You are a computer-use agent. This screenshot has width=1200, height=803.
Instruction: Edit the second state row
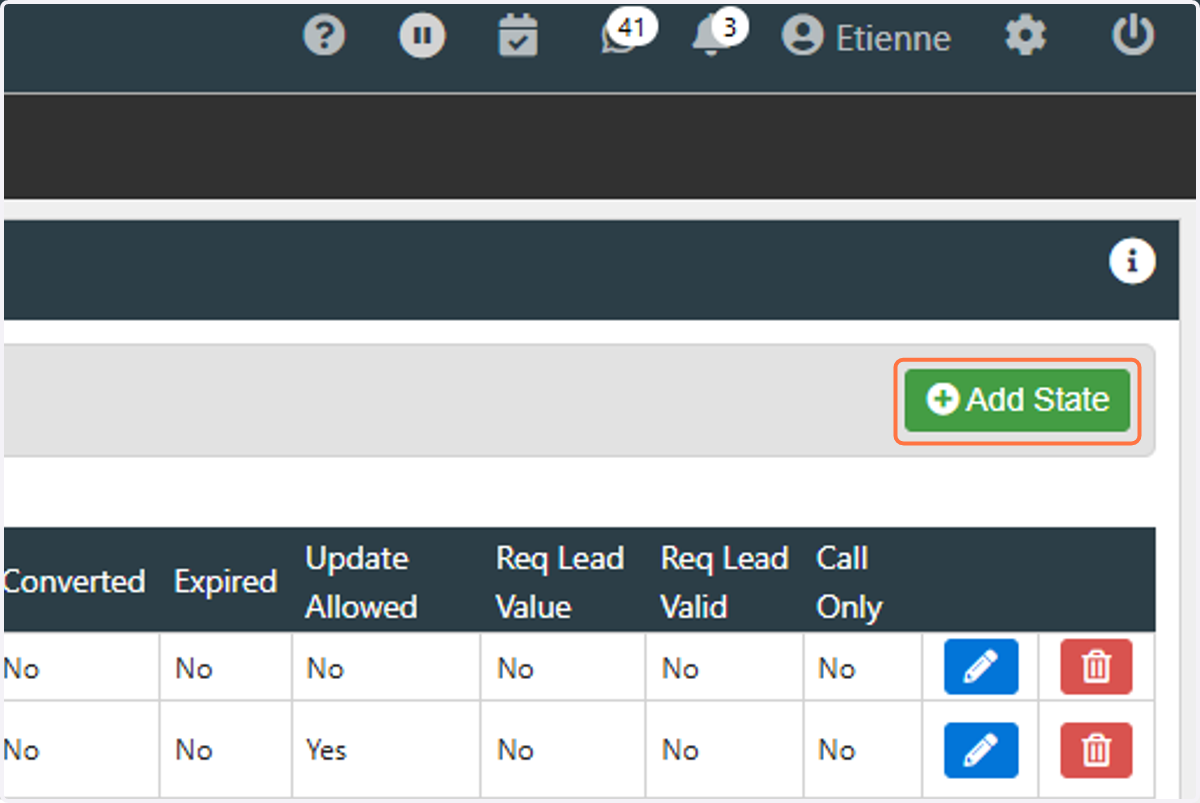(981, 750)
